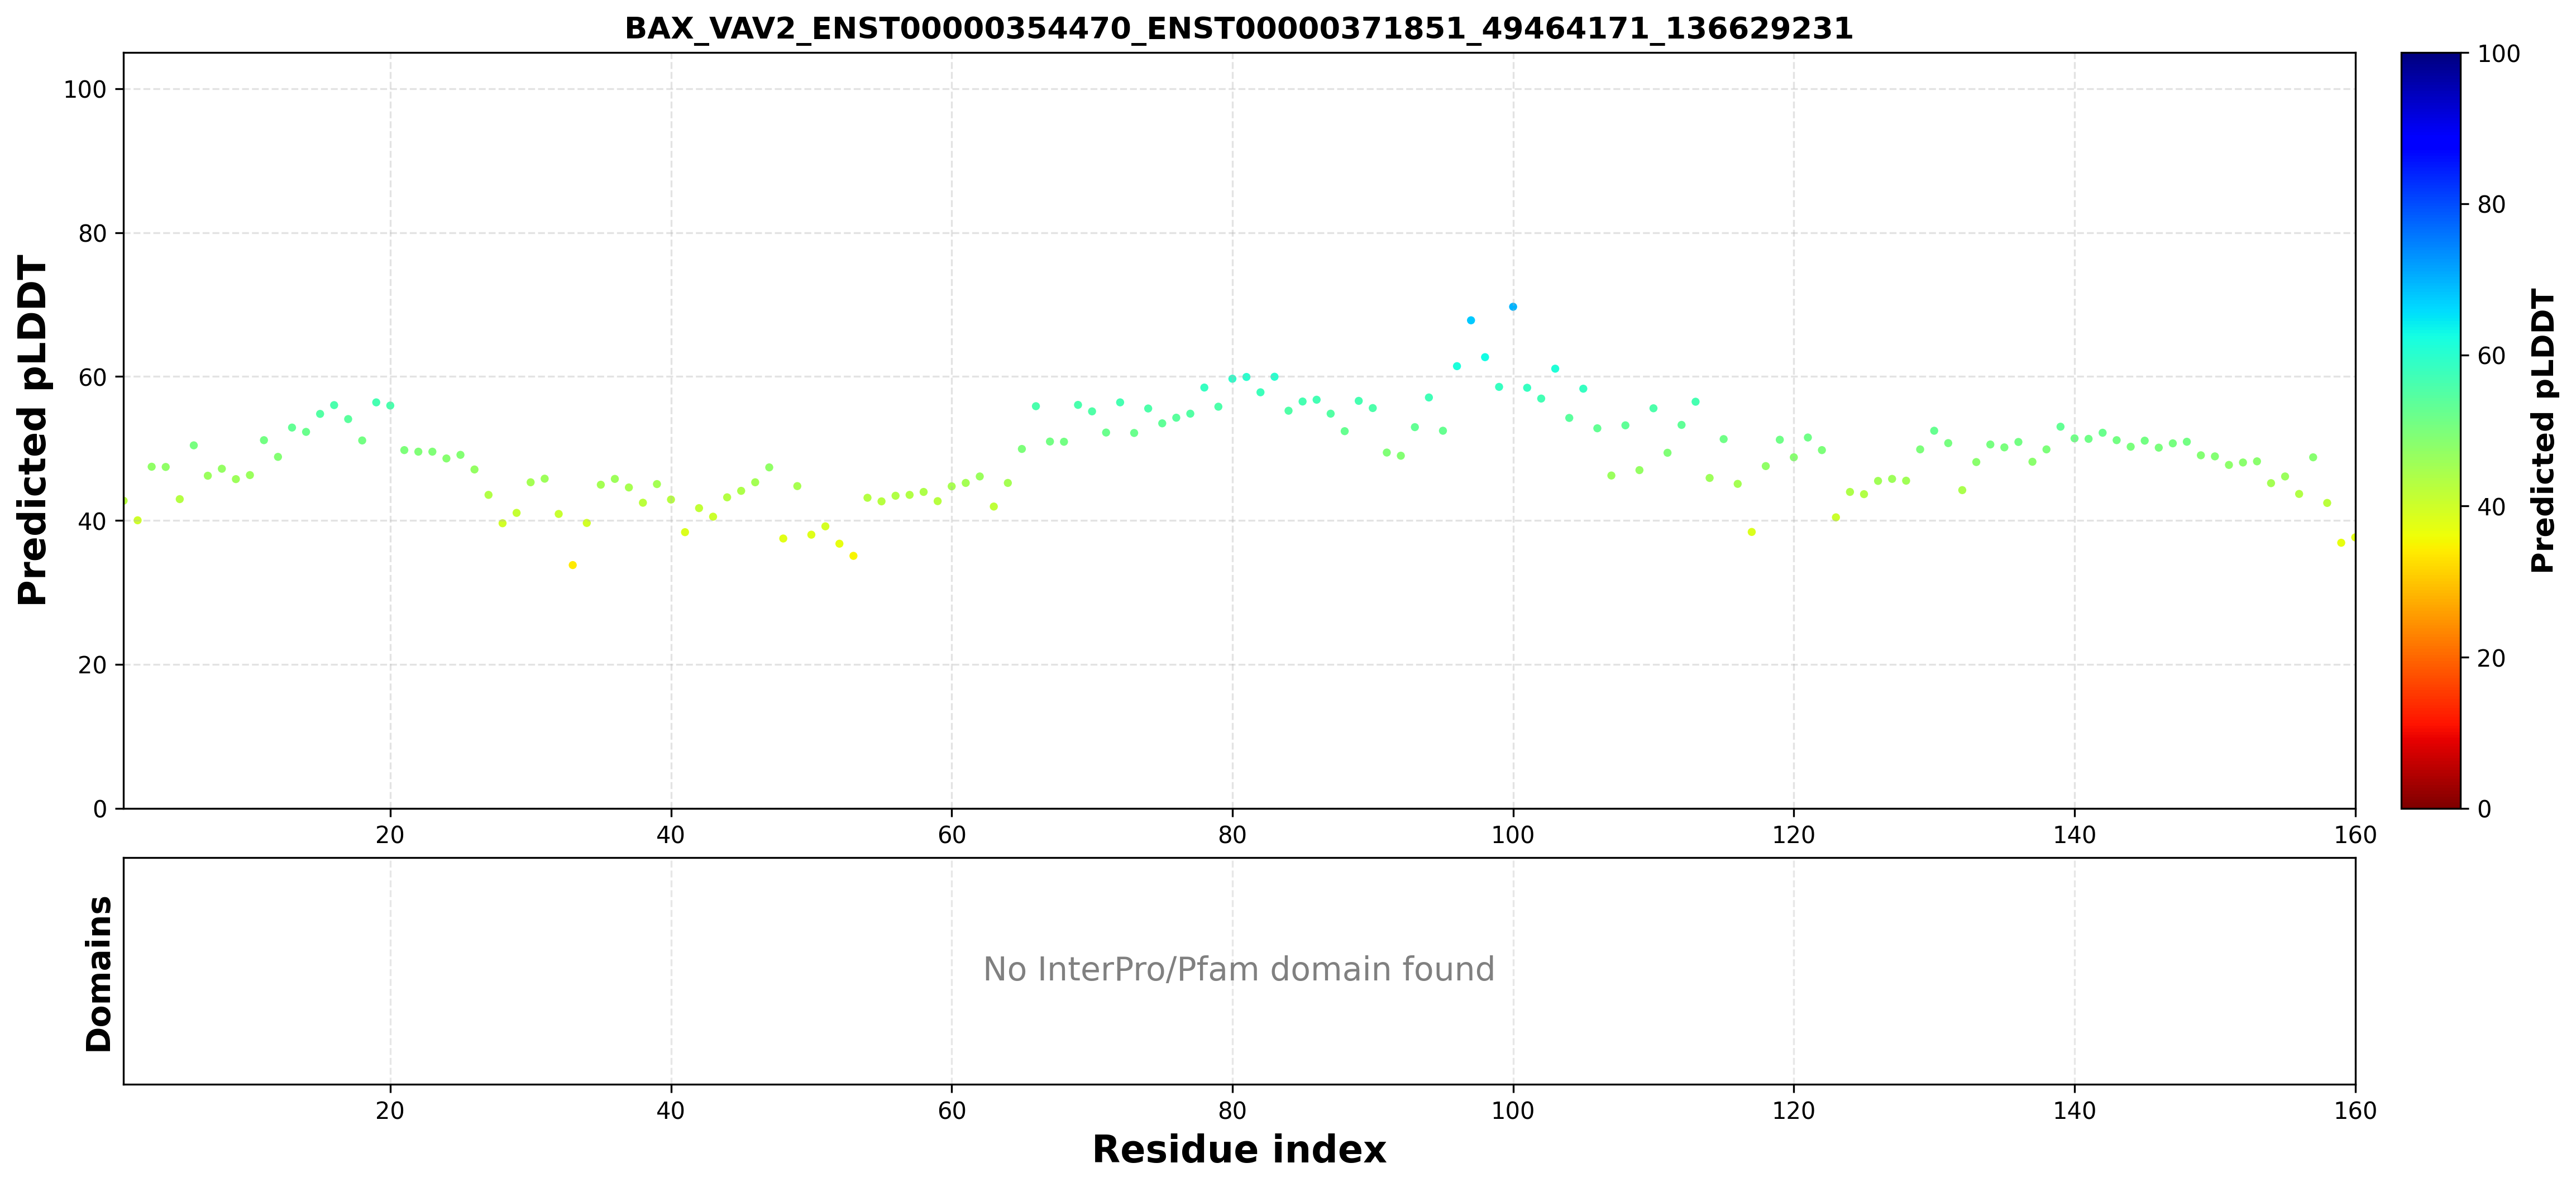Click the blue data point near residue 97

tap(1471, 320)
